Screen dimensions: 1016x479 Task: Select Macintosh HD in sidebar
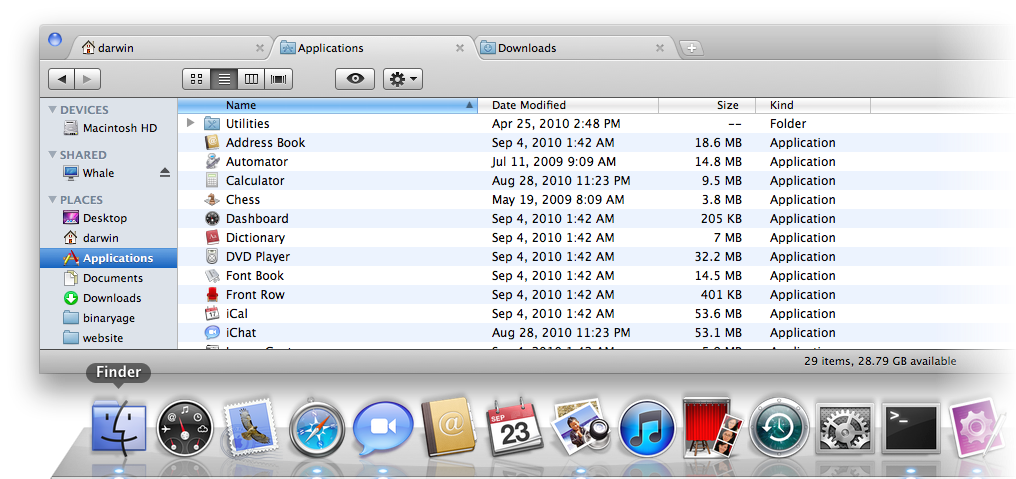coord(109,128)
